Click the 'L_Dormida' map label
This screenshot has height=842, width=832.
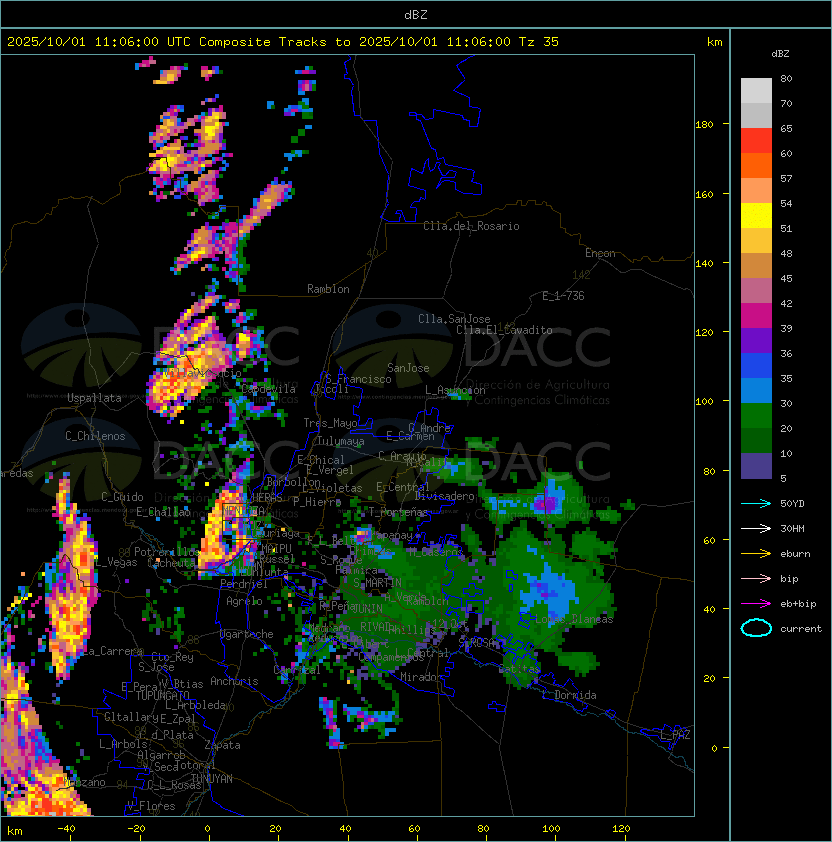tap(569, 695)
